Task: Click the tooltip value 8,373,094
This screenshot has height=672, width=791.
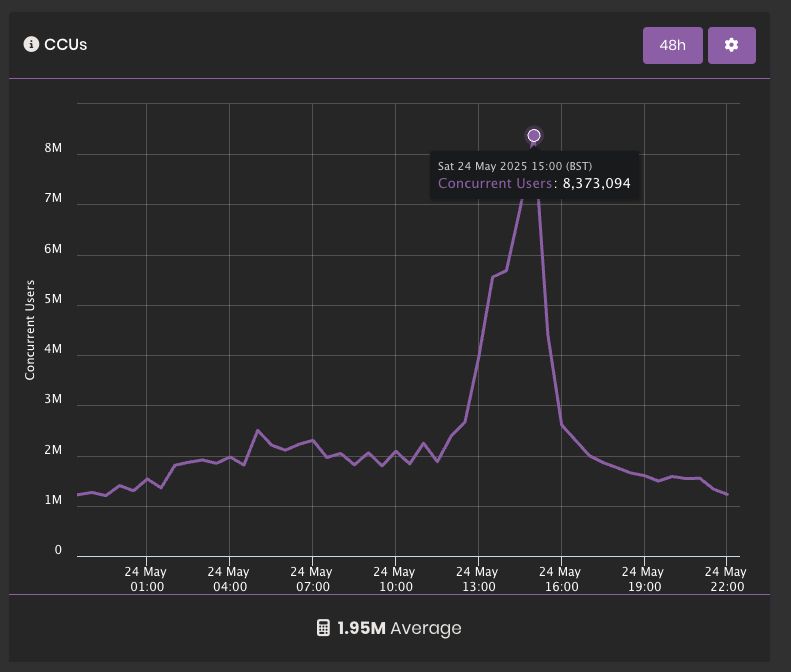Action: pos(596,183)
